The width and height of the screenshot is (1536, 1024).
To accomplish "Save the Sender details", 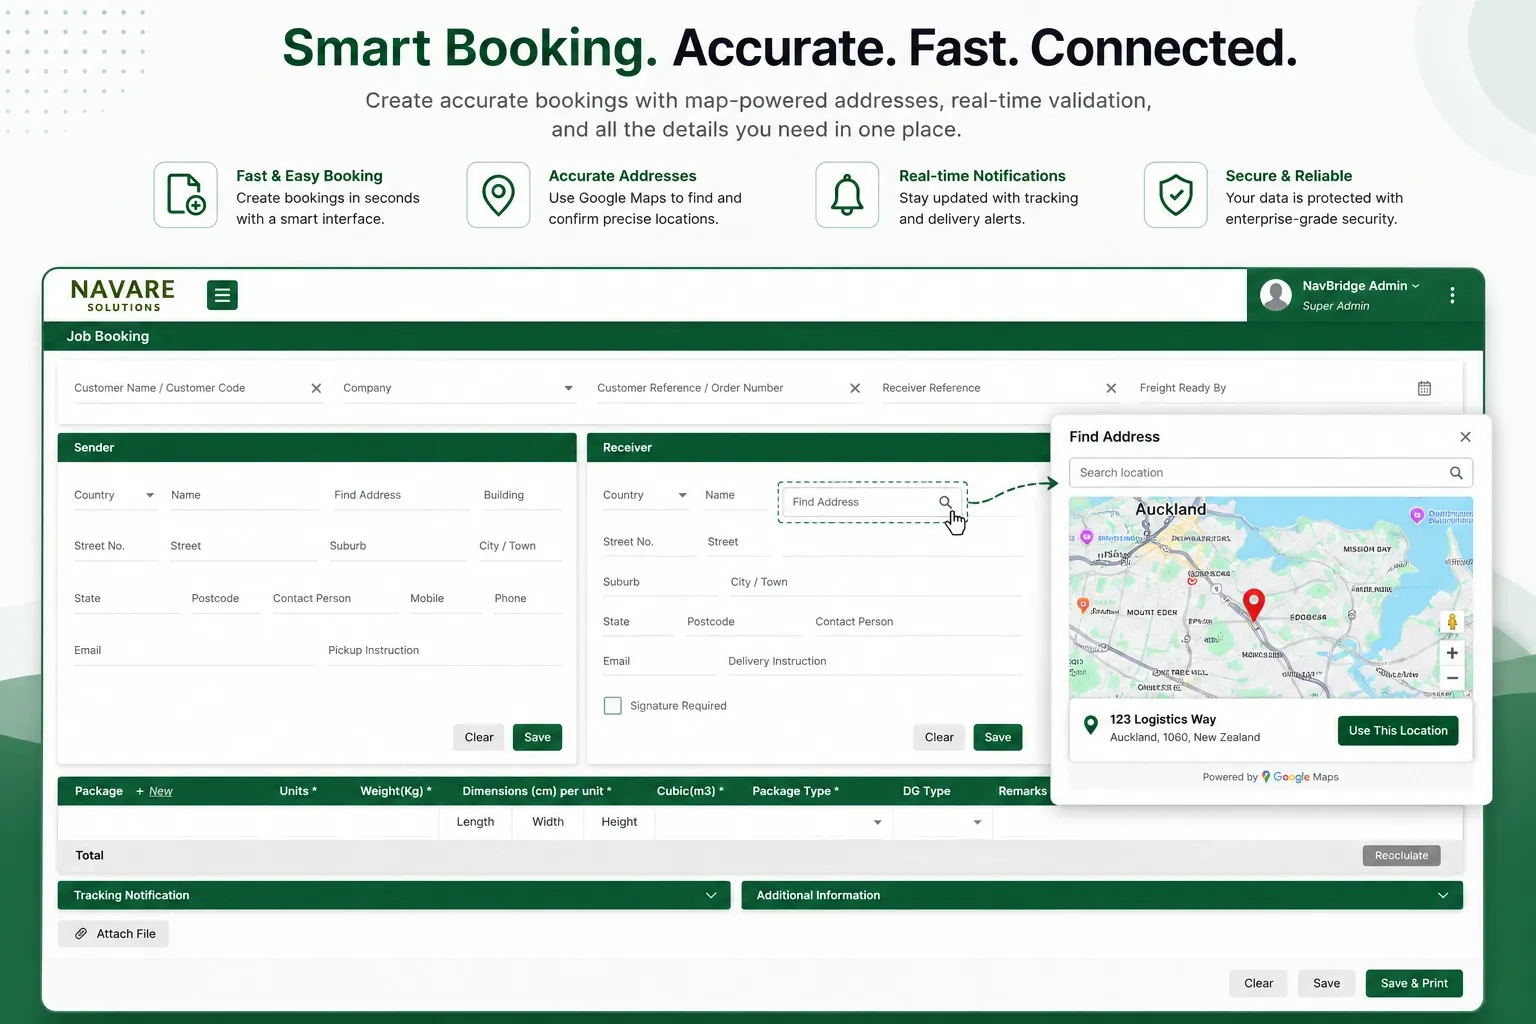I will coord(537,737).
